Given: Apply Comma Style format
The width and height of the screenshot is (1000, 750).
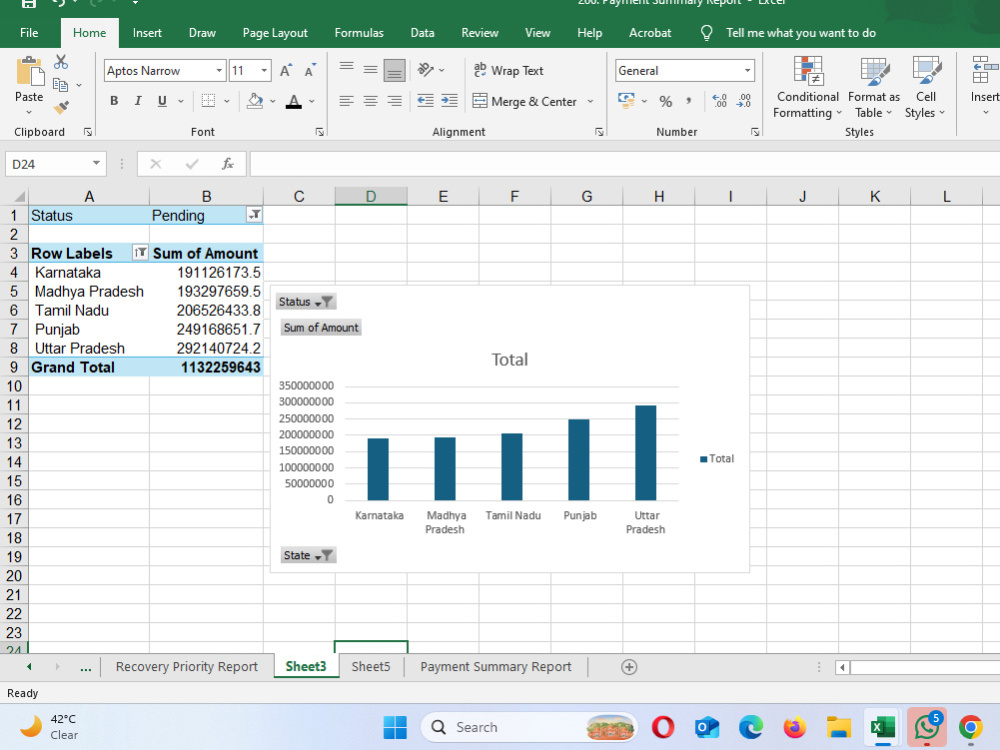Looking at the screenshot, I should point(689,101).
